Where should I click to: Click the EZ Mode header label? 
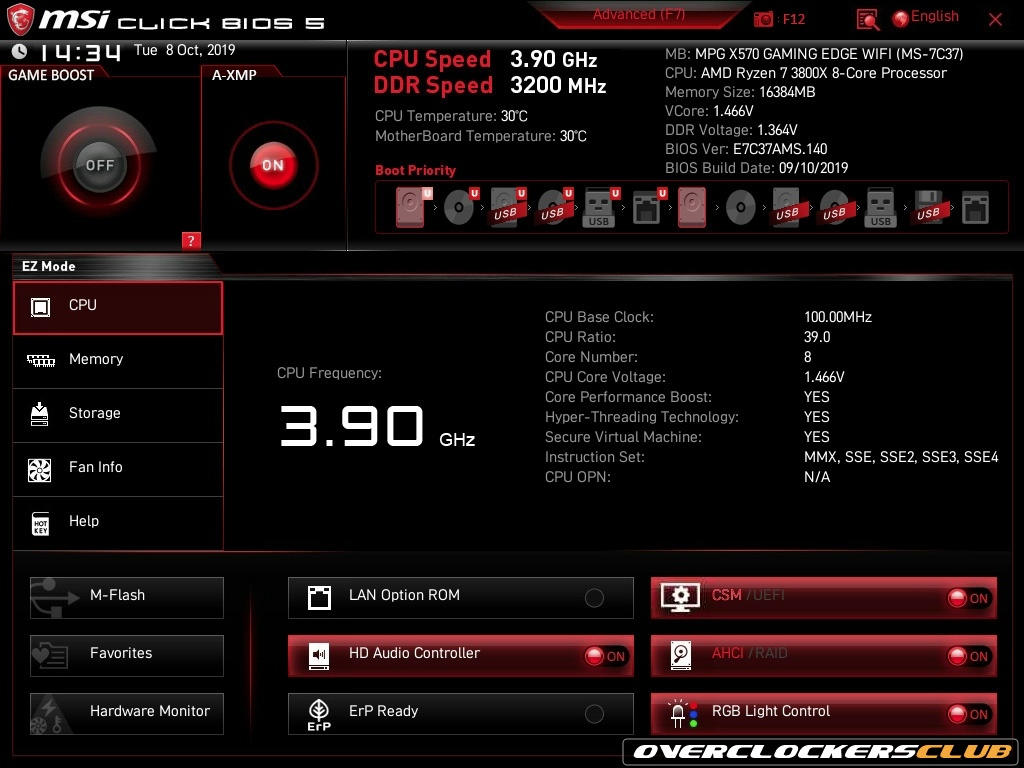(x=49, y=266)
